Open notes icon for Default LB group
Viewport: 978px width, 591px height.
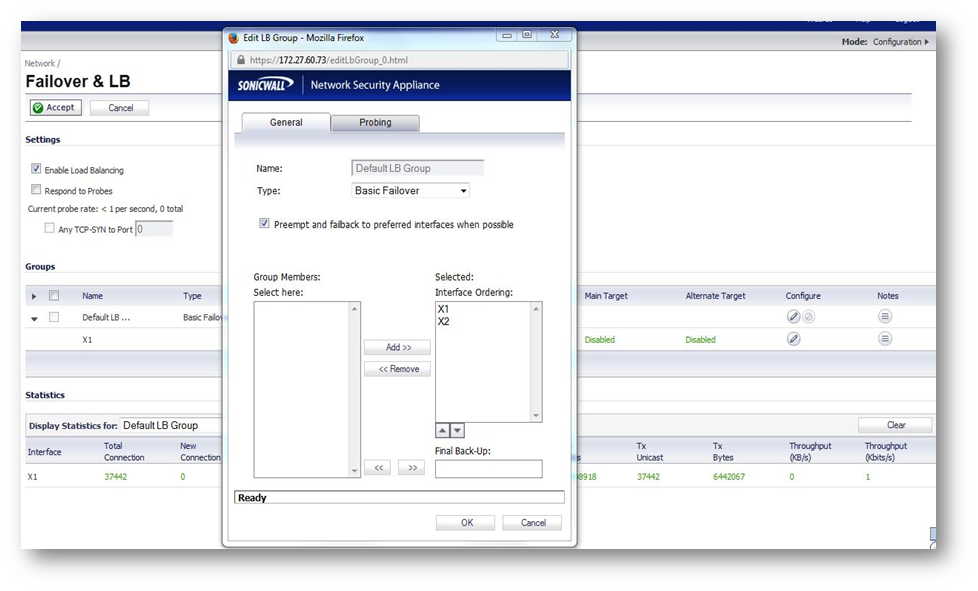(x=885, y=317)
